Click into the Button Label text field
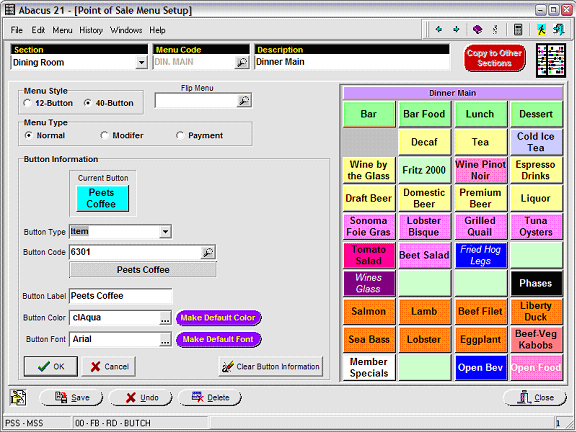The width and height of the screenshot is (576, 432). coord(120,296)
